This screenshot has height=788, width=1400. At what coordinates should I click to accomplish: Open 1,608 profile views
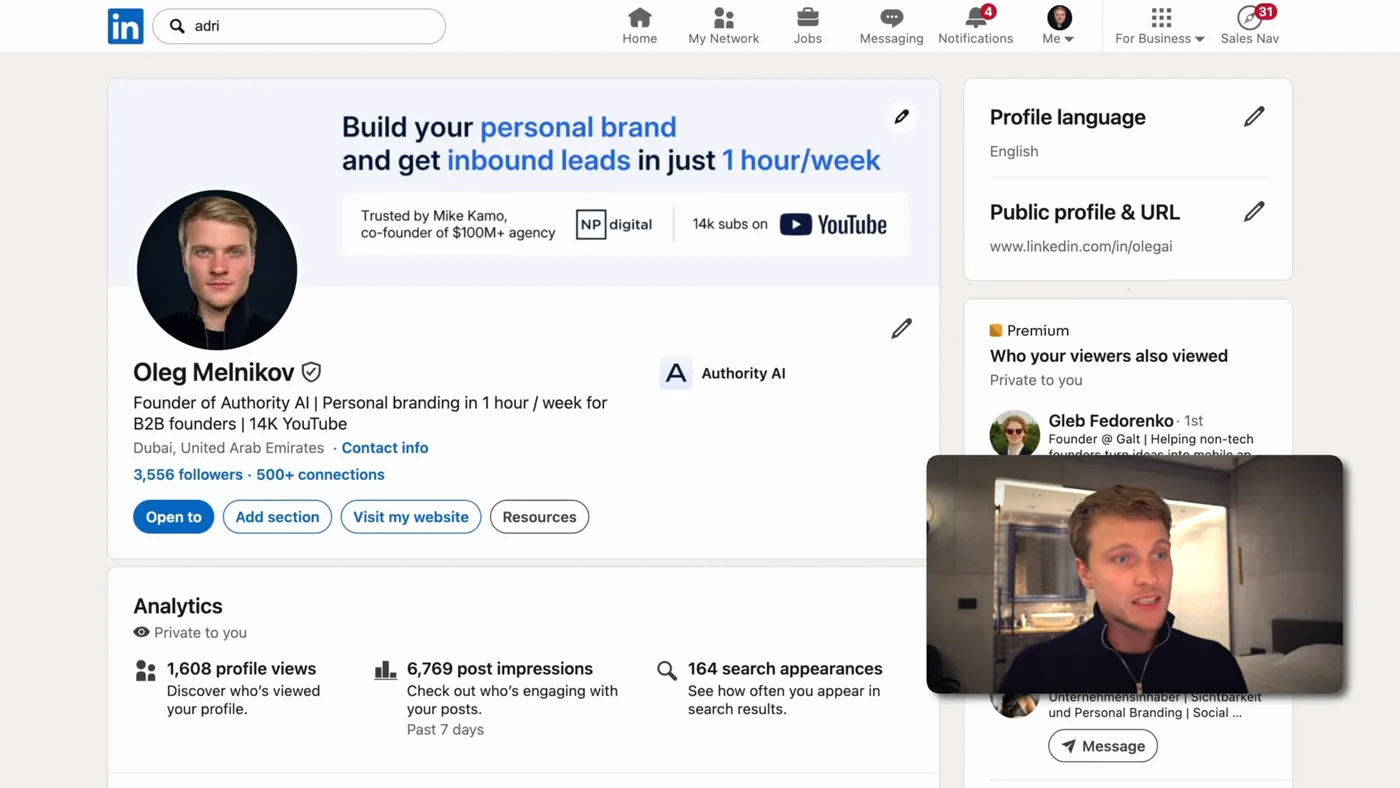tap(241, 669)
